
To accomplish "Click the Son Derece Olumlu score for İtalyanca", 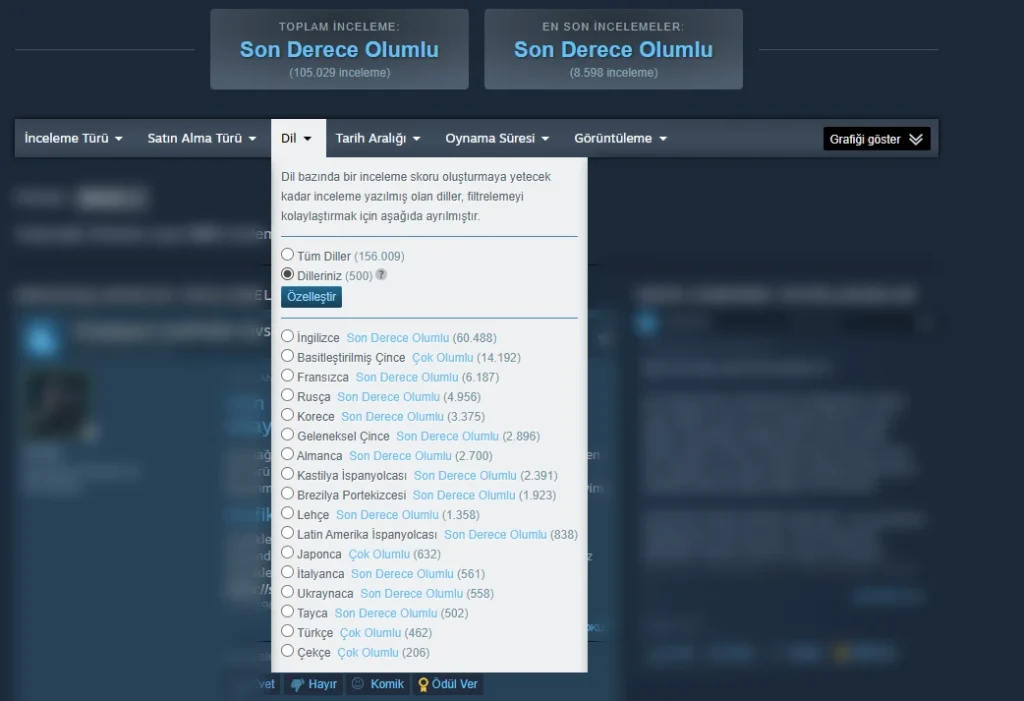I will 402,574.
